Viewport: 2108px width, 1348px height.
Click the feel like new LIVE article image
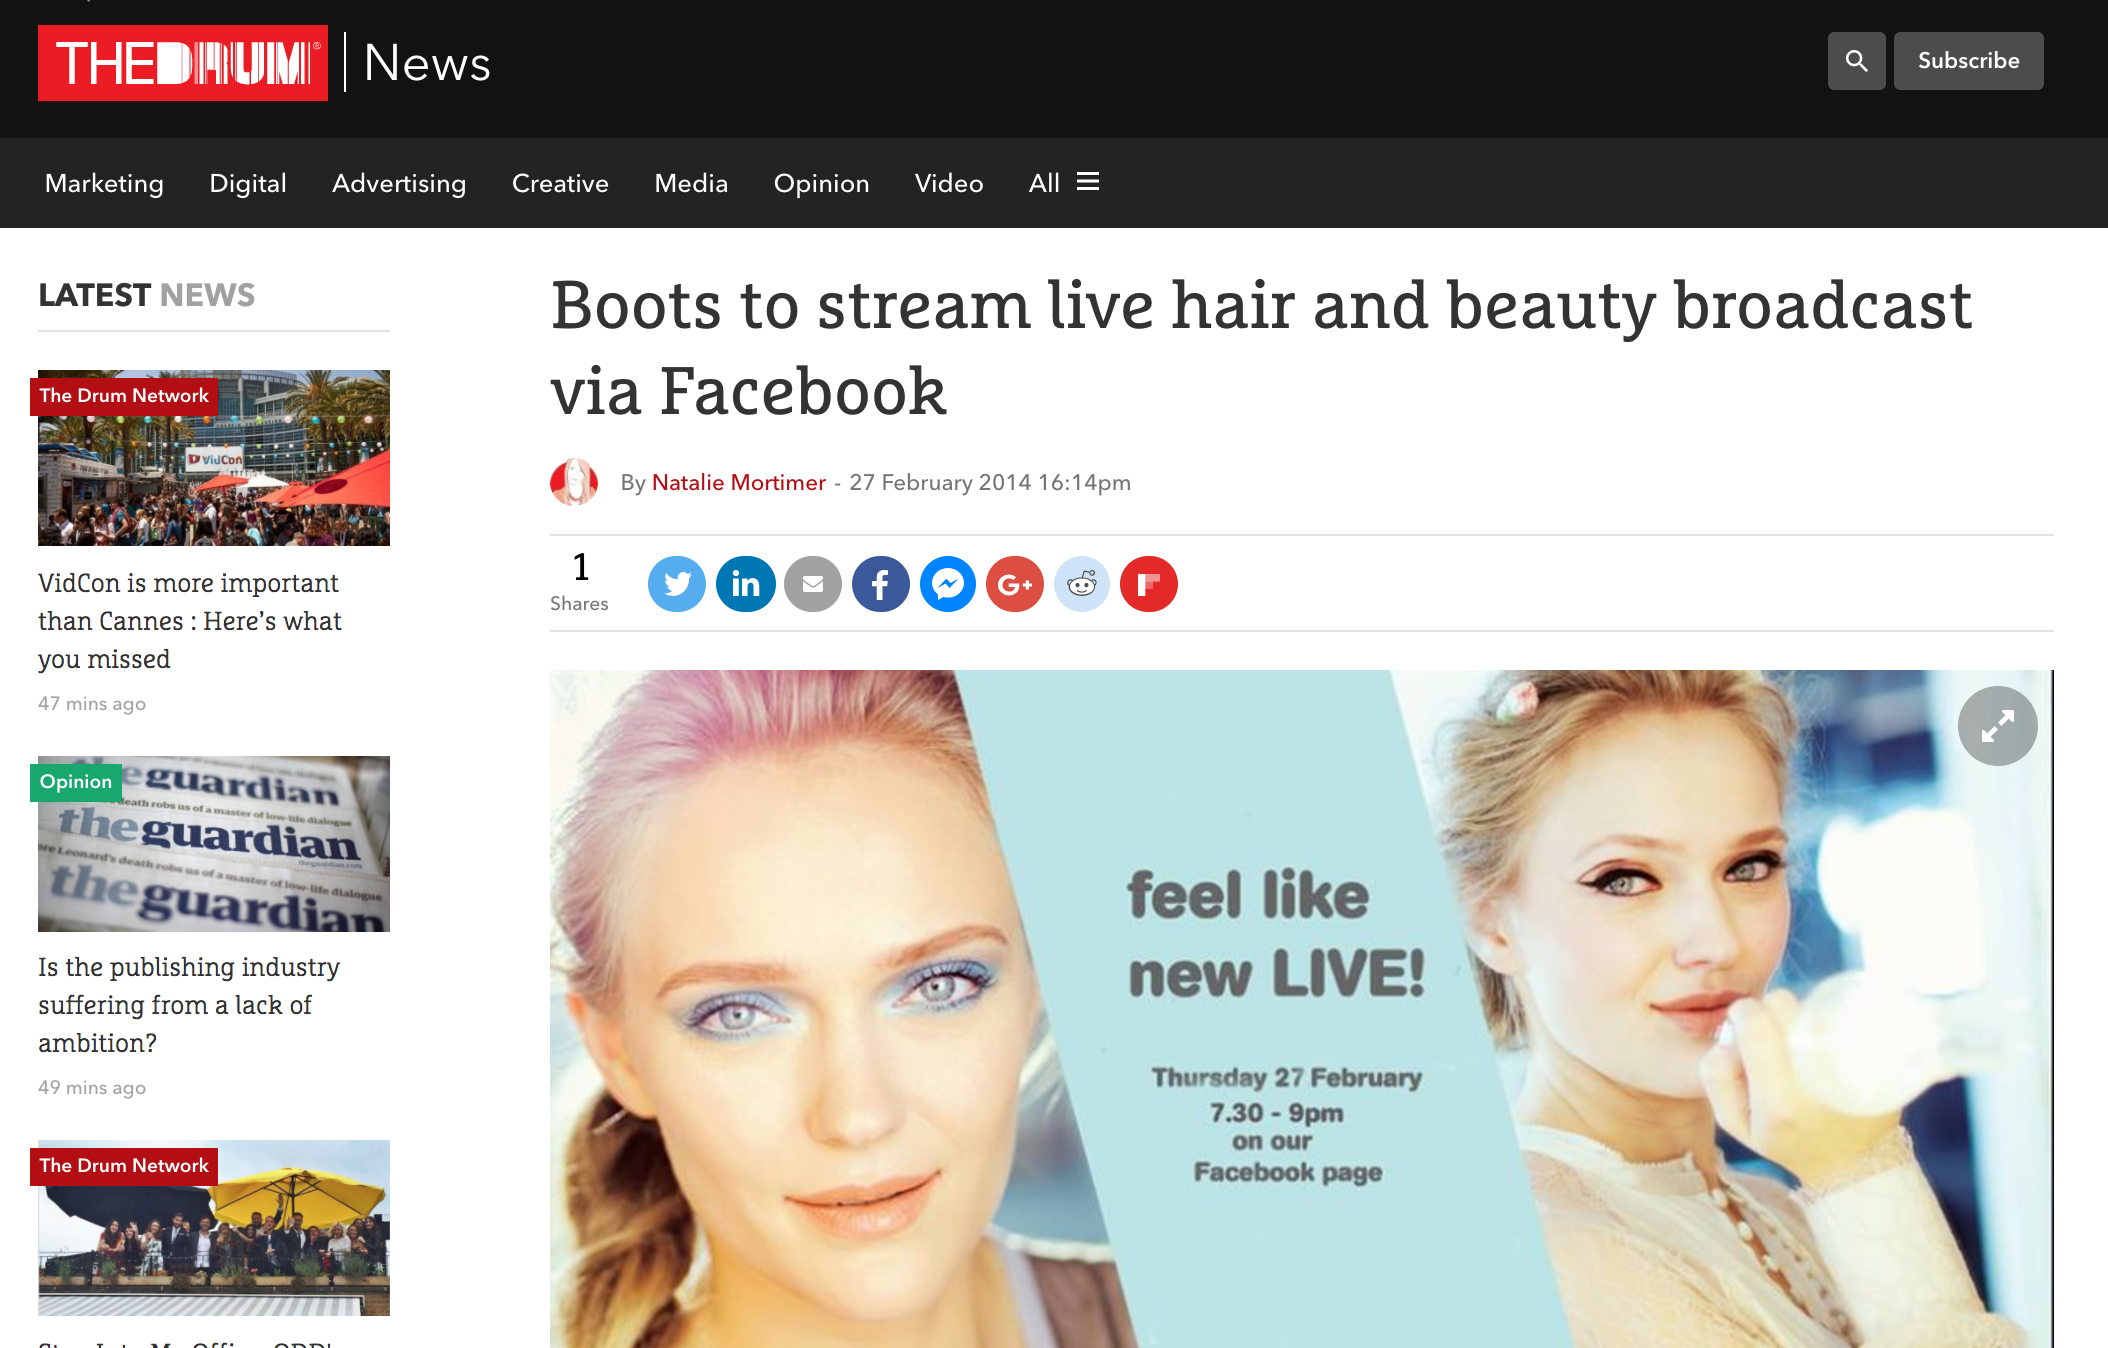[x=1301, y=1009]
